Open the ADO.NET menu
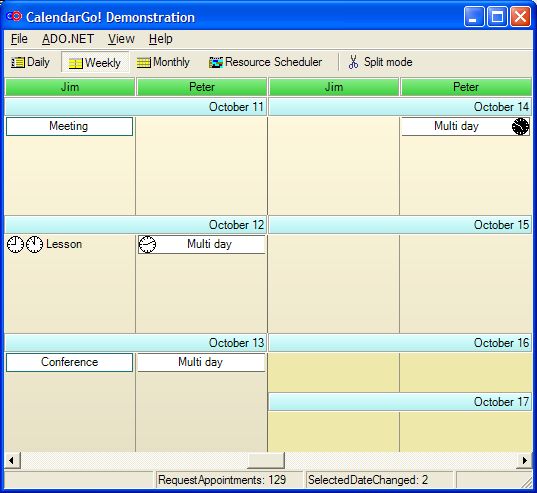The height and width of the screenshot is (493, 537). [68, 39]
